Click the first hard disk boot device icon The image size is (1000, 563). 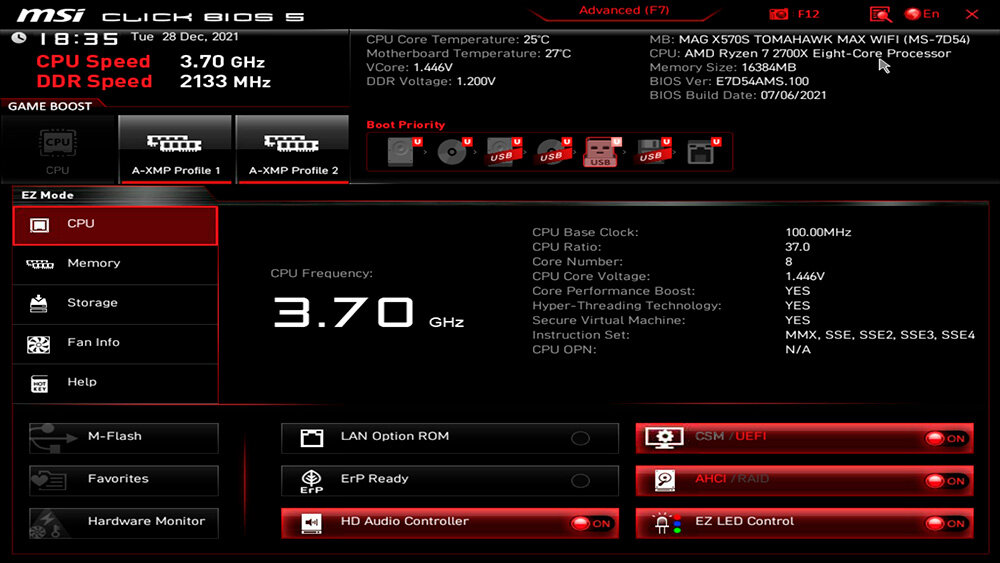[403, 152]
